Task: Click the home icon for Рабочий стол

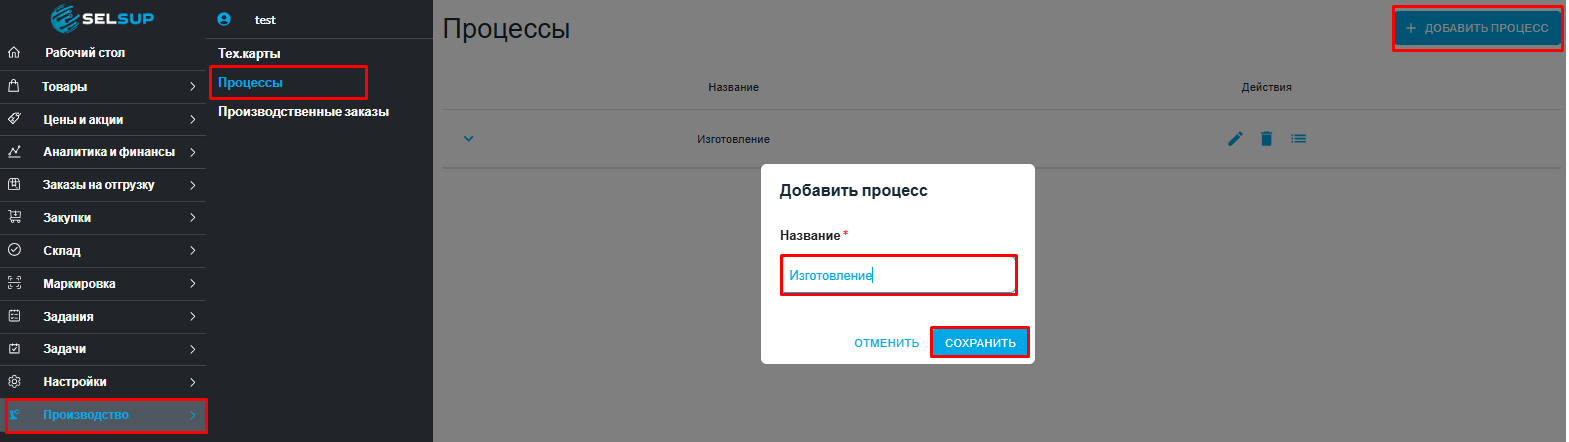Action: pos(14,53)
